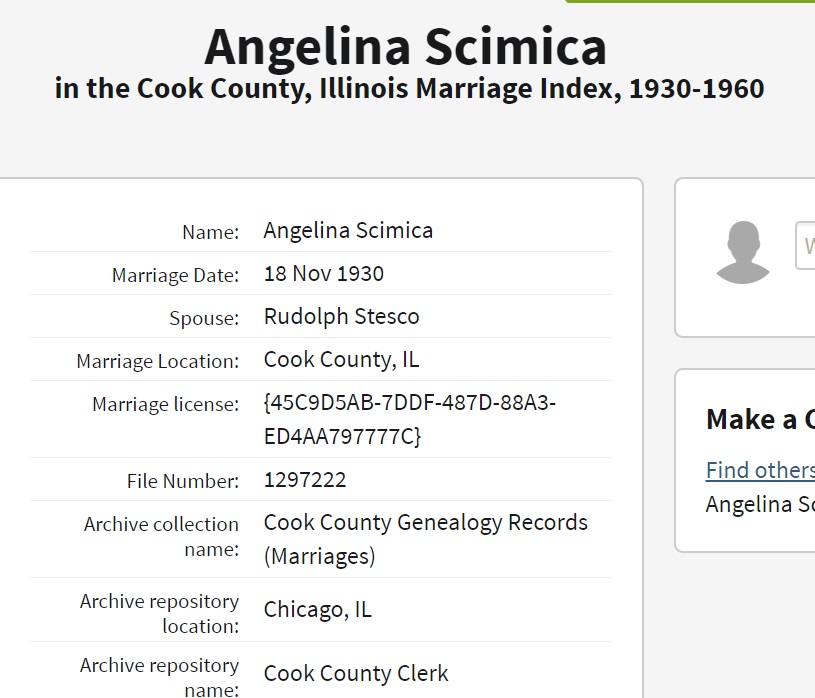Click the "Spouse:" field label
The width and height of the screenshot is (815, 698).
tap(204, 319)
